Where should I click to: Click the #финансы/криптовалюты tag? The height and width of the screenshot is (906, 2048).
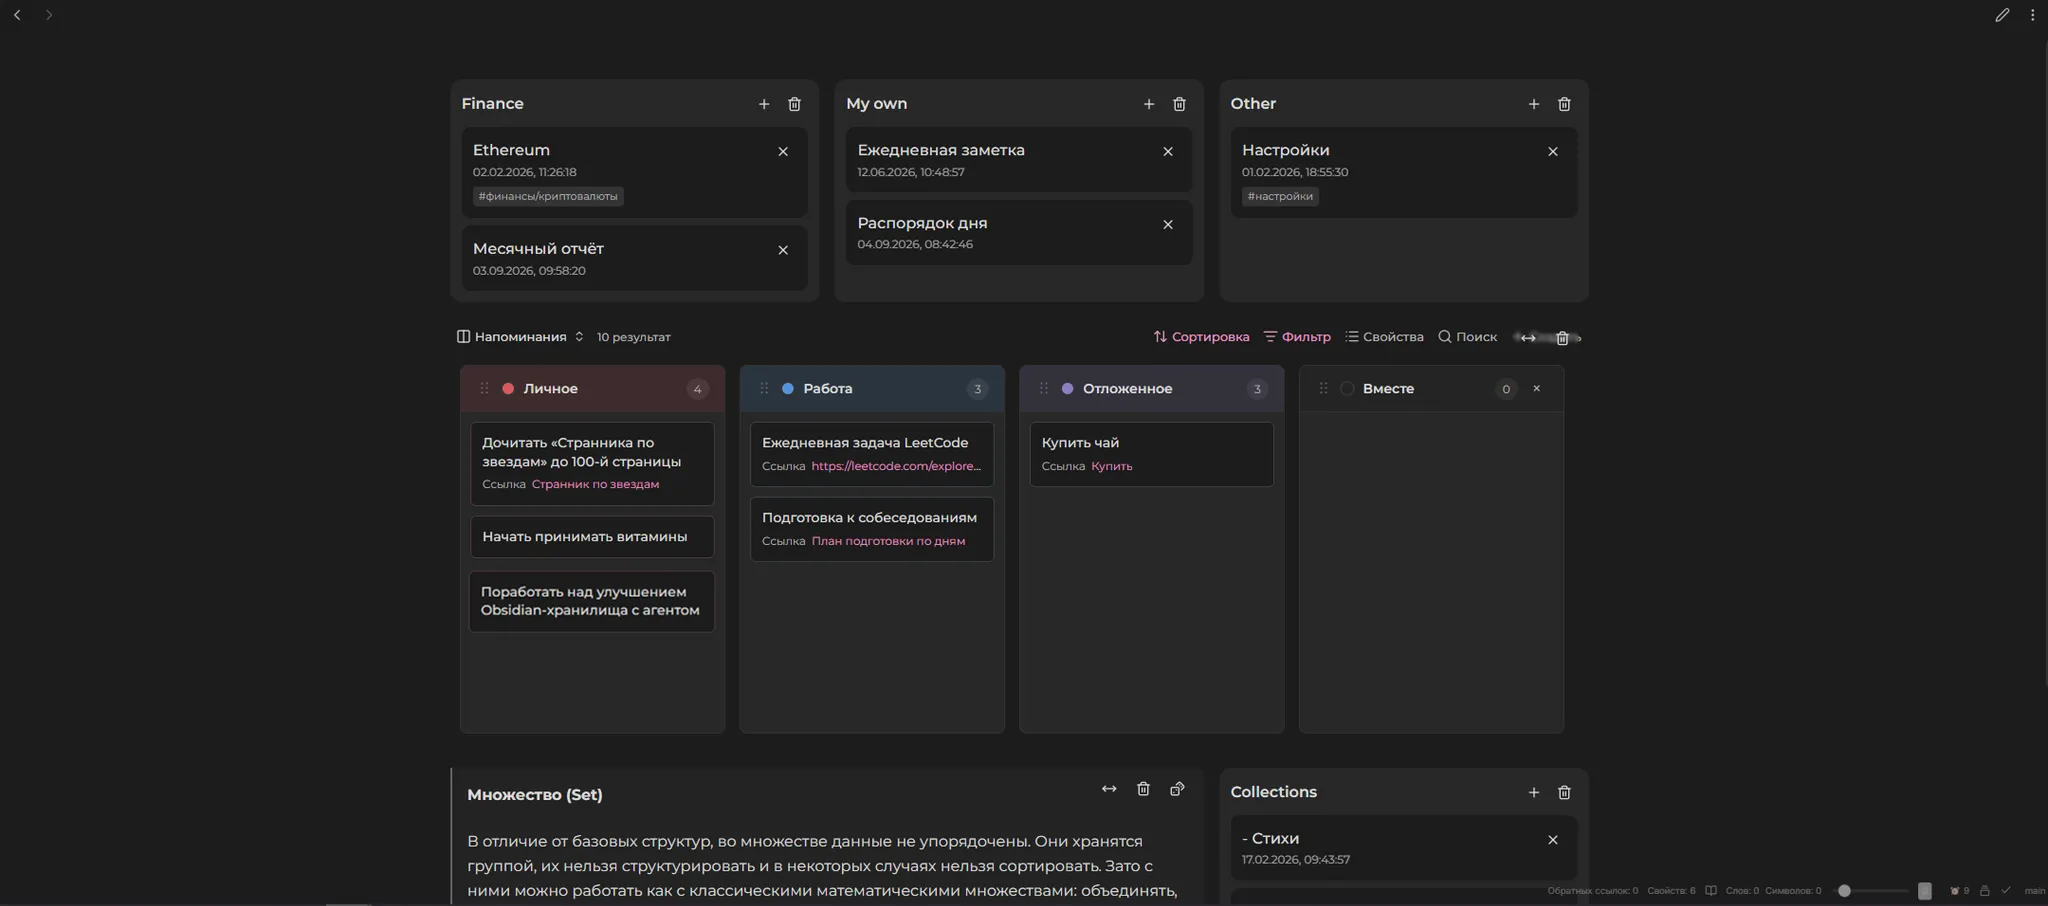[x=548, y=196]
